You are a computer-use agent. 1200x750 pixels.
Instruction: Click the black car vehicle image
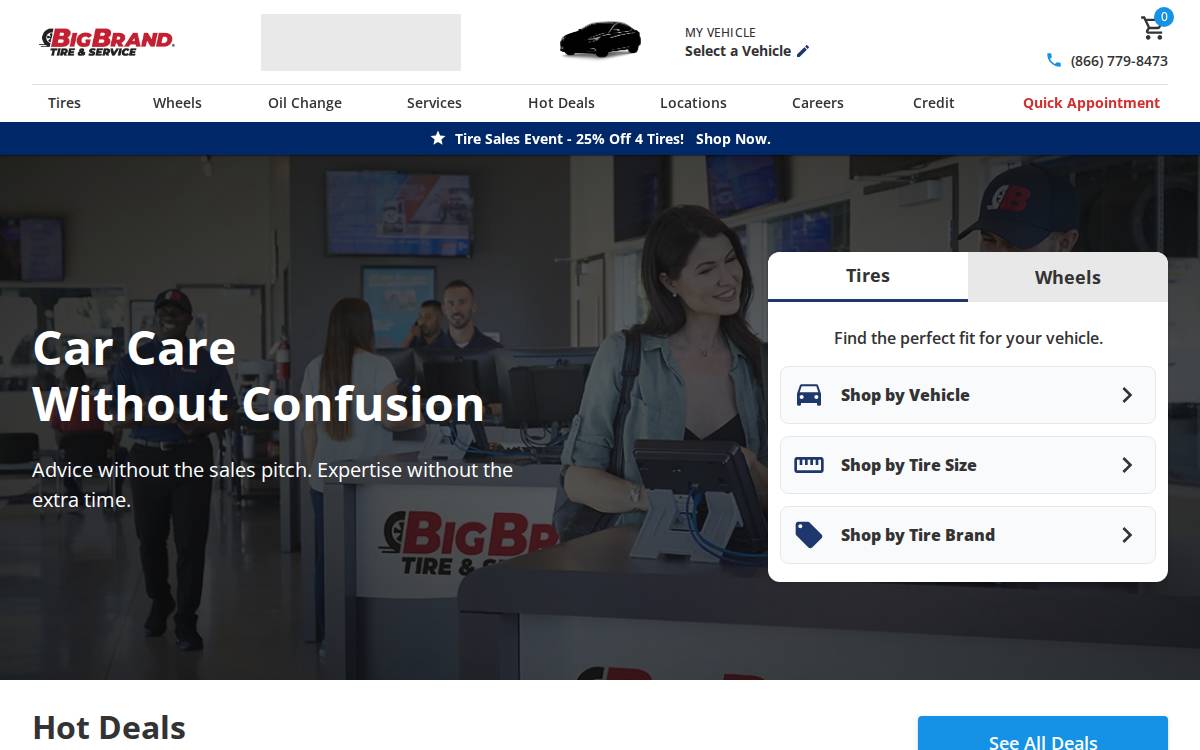click(x=600, y=40)
